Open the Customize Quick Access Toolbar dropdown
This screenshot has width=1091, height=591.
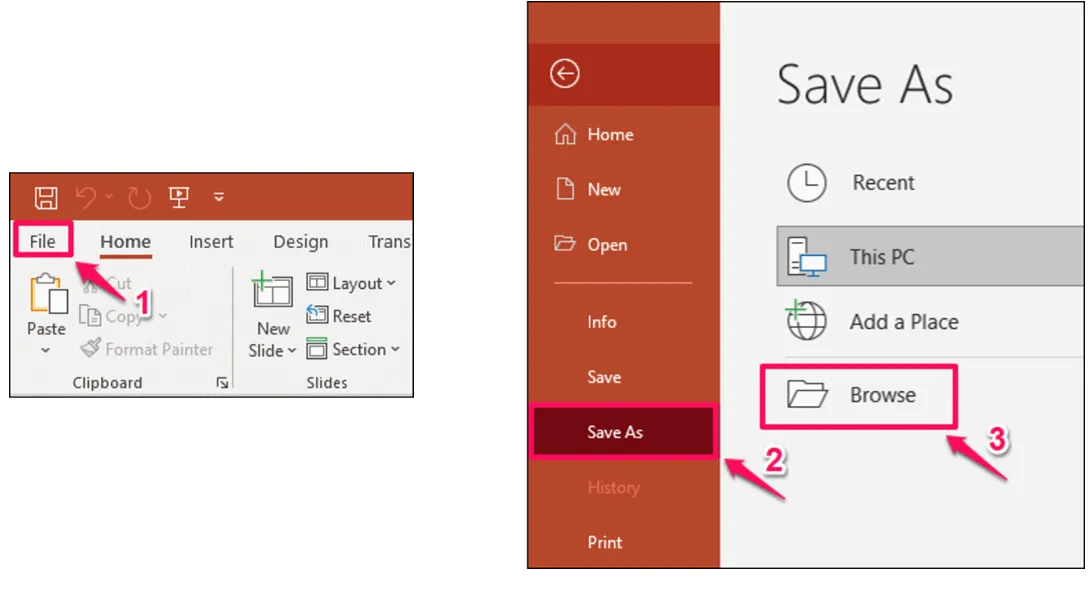coord(219,198)
